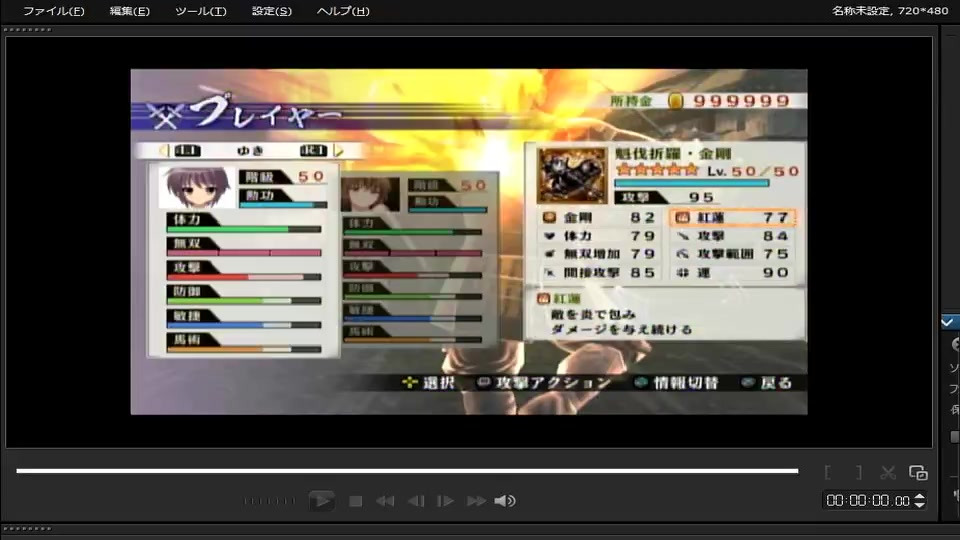Split the clip with the scissors icon
The image size is (960, 540).
[x=888, y=473]
